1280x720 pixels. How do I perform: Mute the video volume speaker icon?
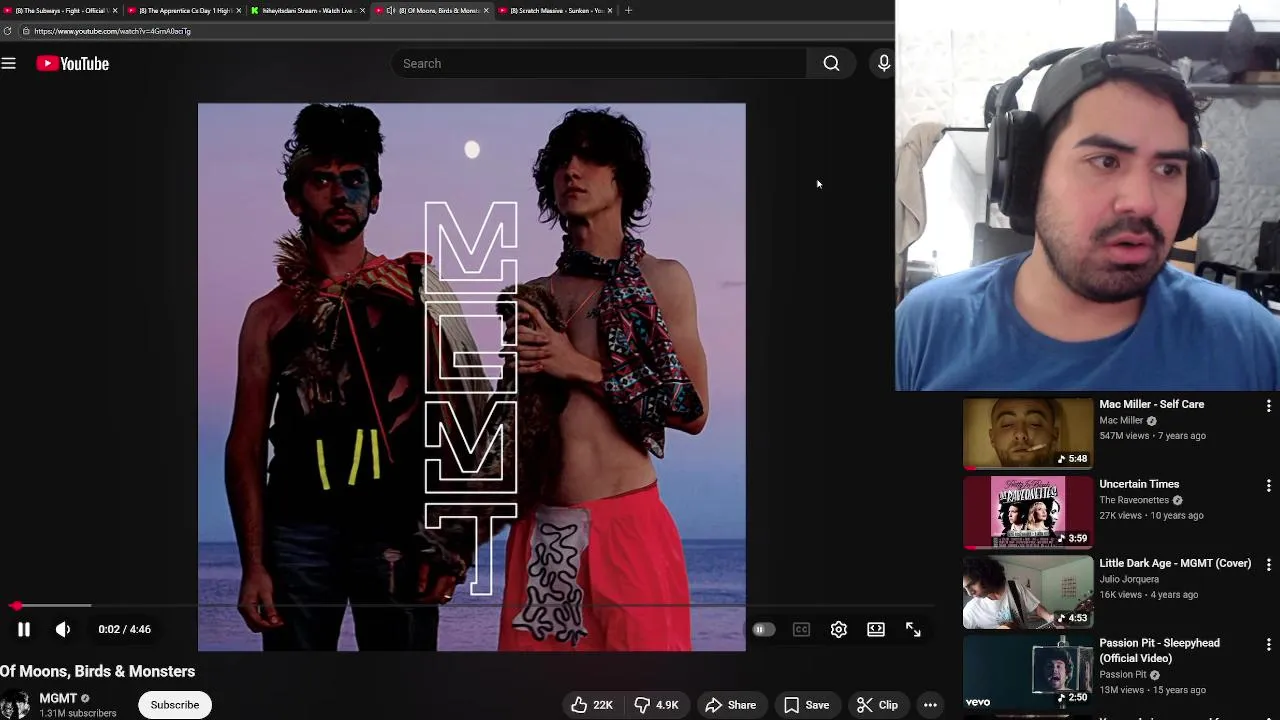[x=63, y=629]
